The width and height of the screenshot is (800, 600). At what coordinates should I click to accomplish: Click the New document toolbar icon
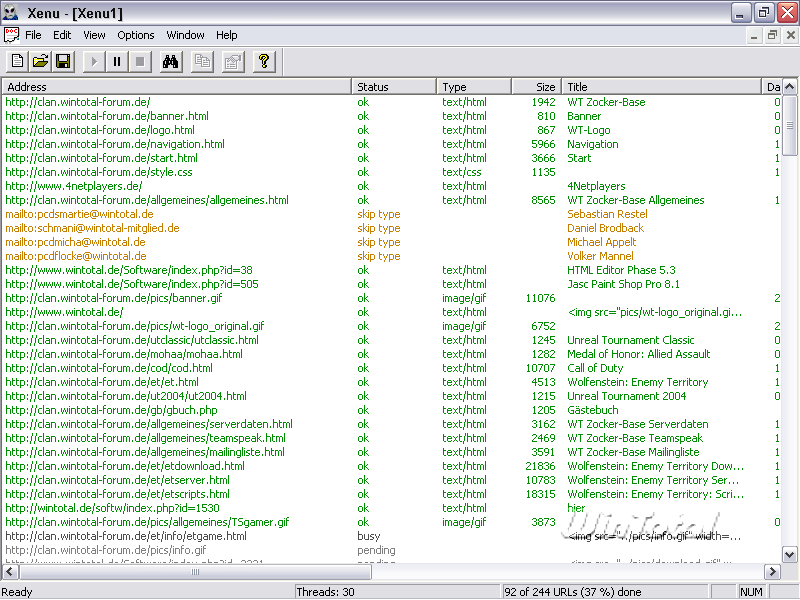click(17, 62)
